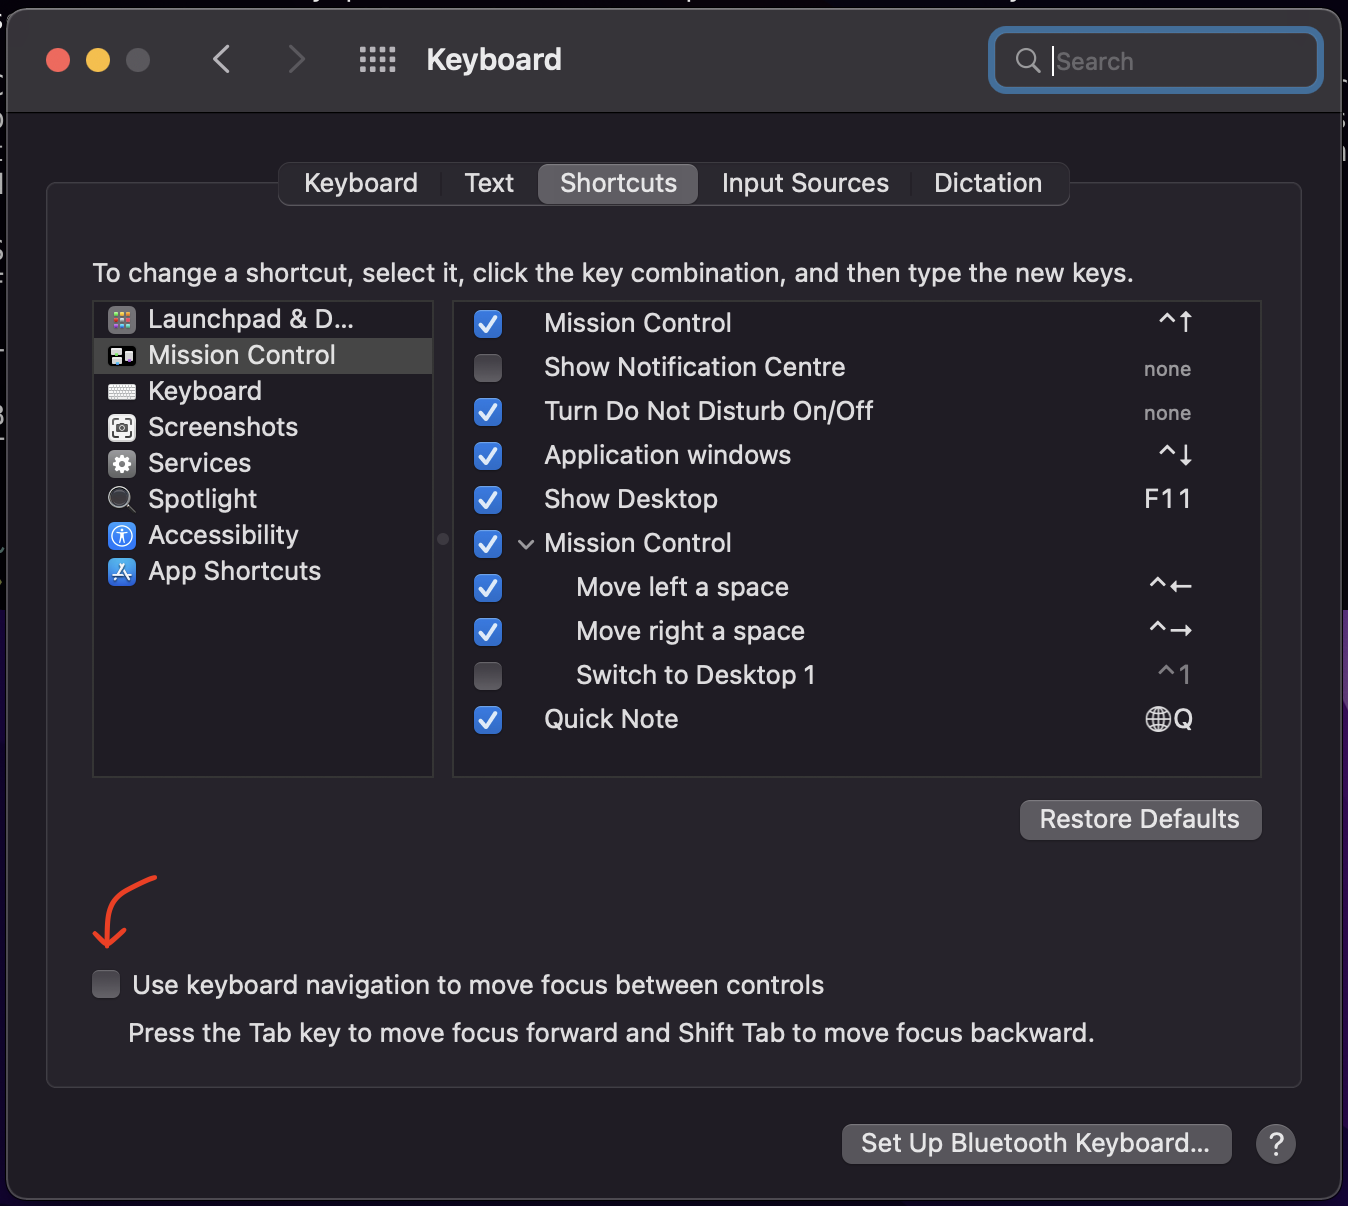Enable keyboard navigation to move focus checkbox

[x=106, y=984]
